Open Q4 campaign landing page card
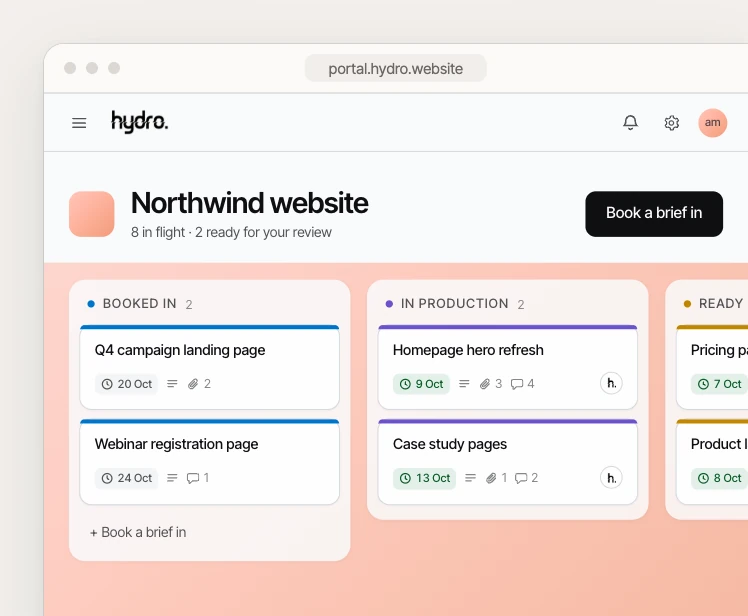Screen dimensions: 748x616 [x=209, y=367]
